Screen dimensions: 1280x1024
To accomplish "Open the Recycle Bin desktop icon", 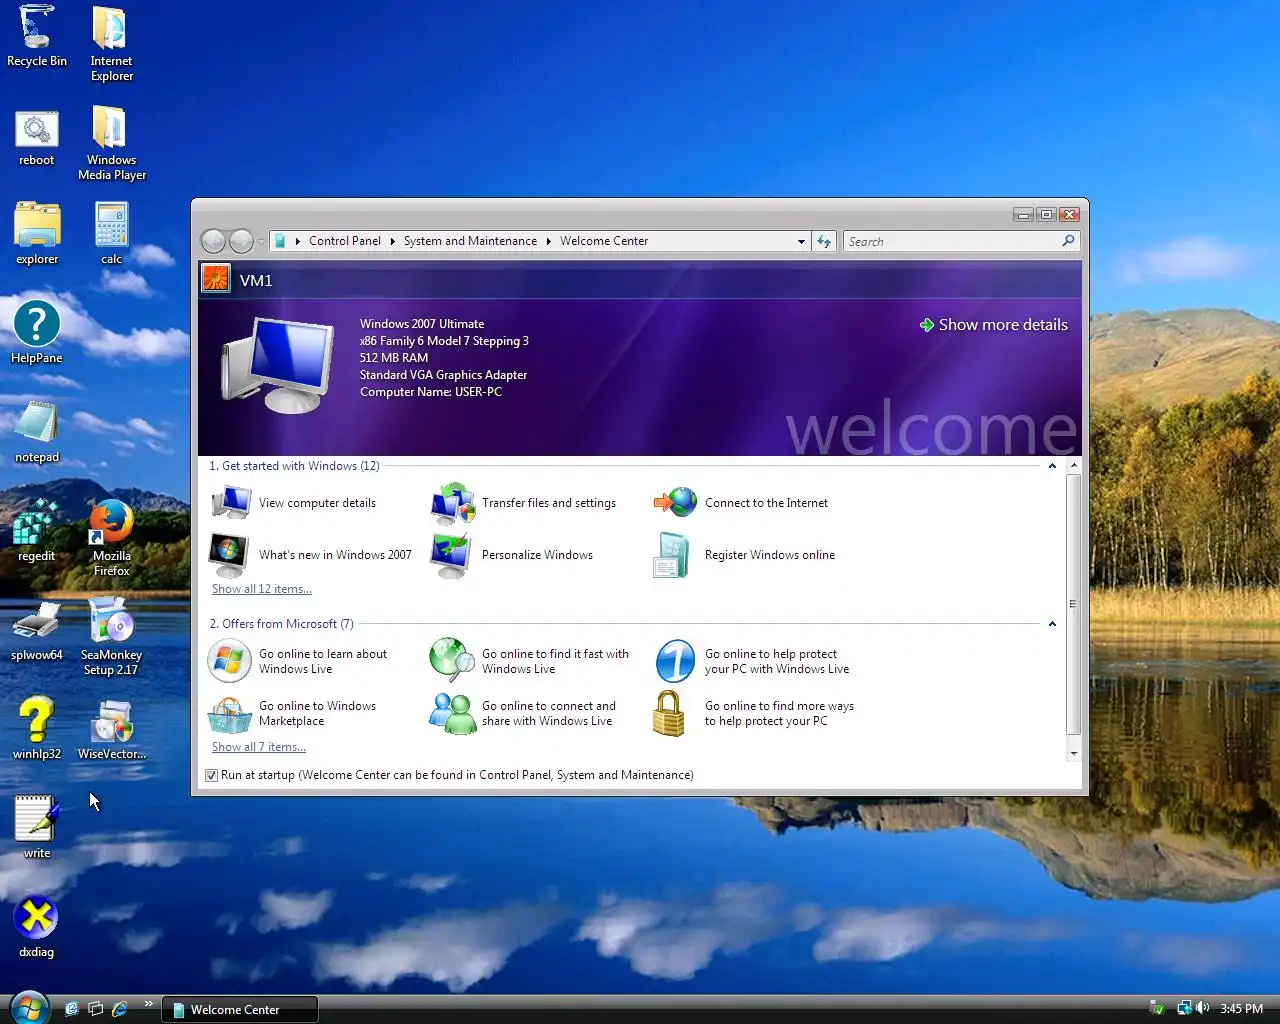I will pos(37,37).
